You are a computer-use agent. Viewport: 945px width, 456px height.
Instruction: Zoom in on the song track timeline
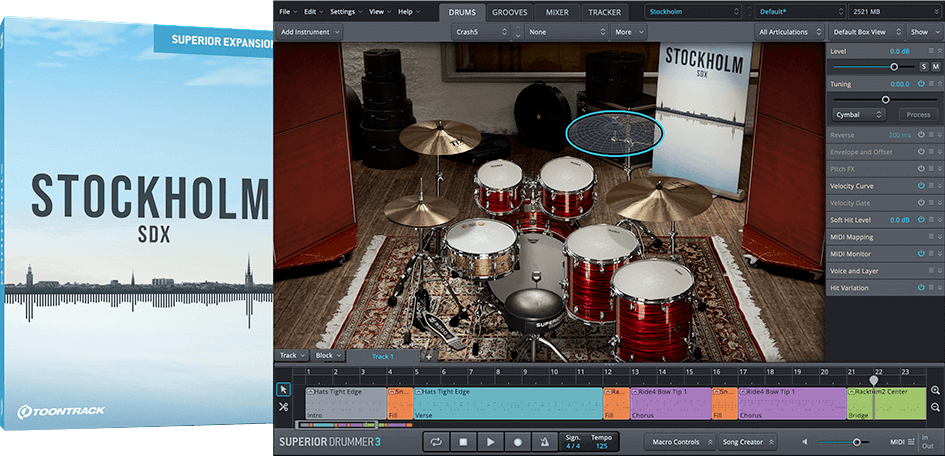click(x=935, y=390)
